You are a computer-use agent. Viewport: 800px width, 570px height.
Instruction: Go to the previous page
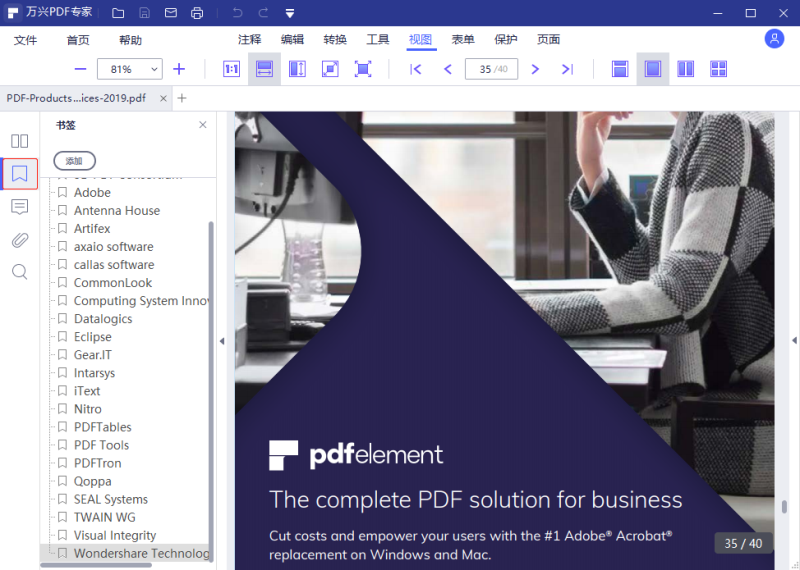[448, 69]
